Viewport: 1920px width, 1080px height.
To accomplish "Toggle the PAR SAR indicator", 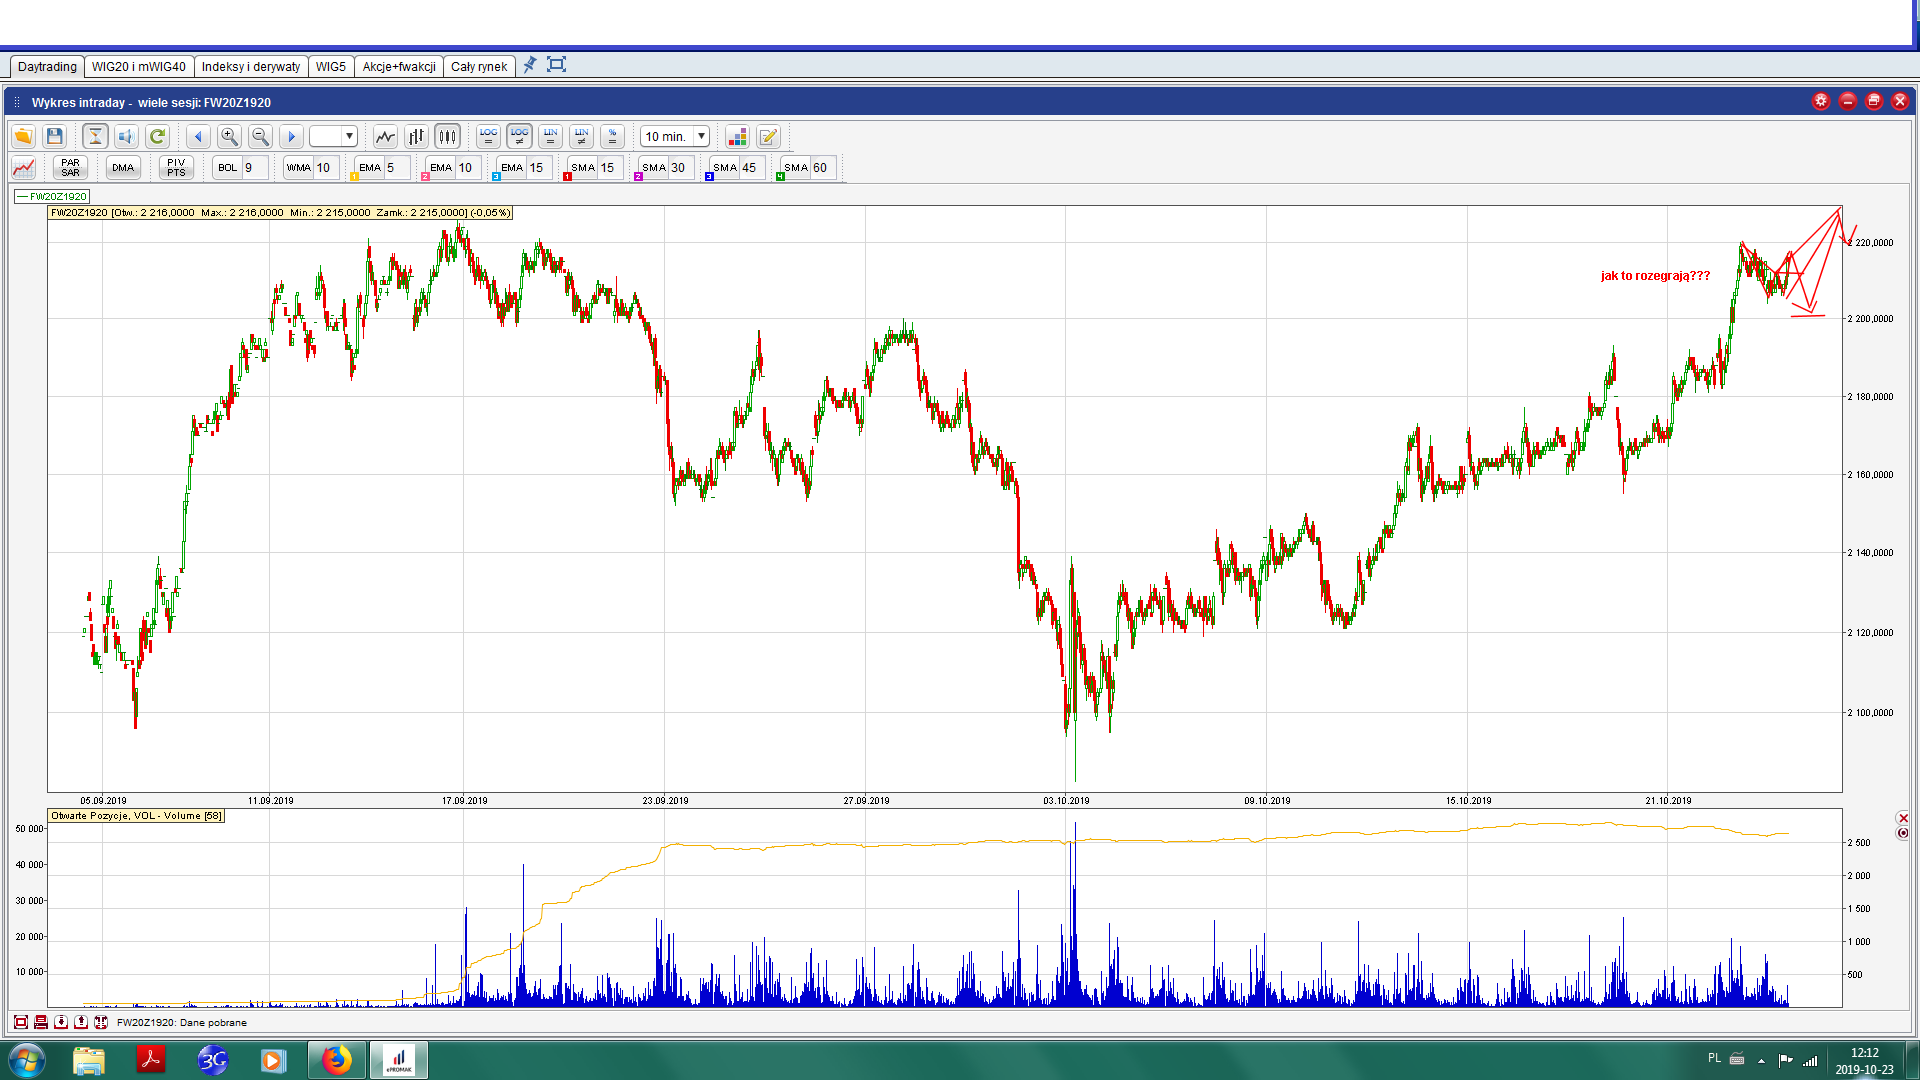I will pos(70,167).
